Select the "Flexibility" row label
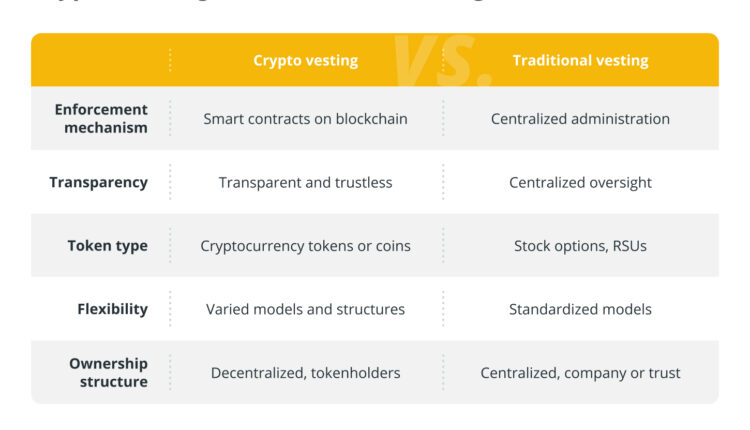Screen dimensions: 750x430 [112, 309]
